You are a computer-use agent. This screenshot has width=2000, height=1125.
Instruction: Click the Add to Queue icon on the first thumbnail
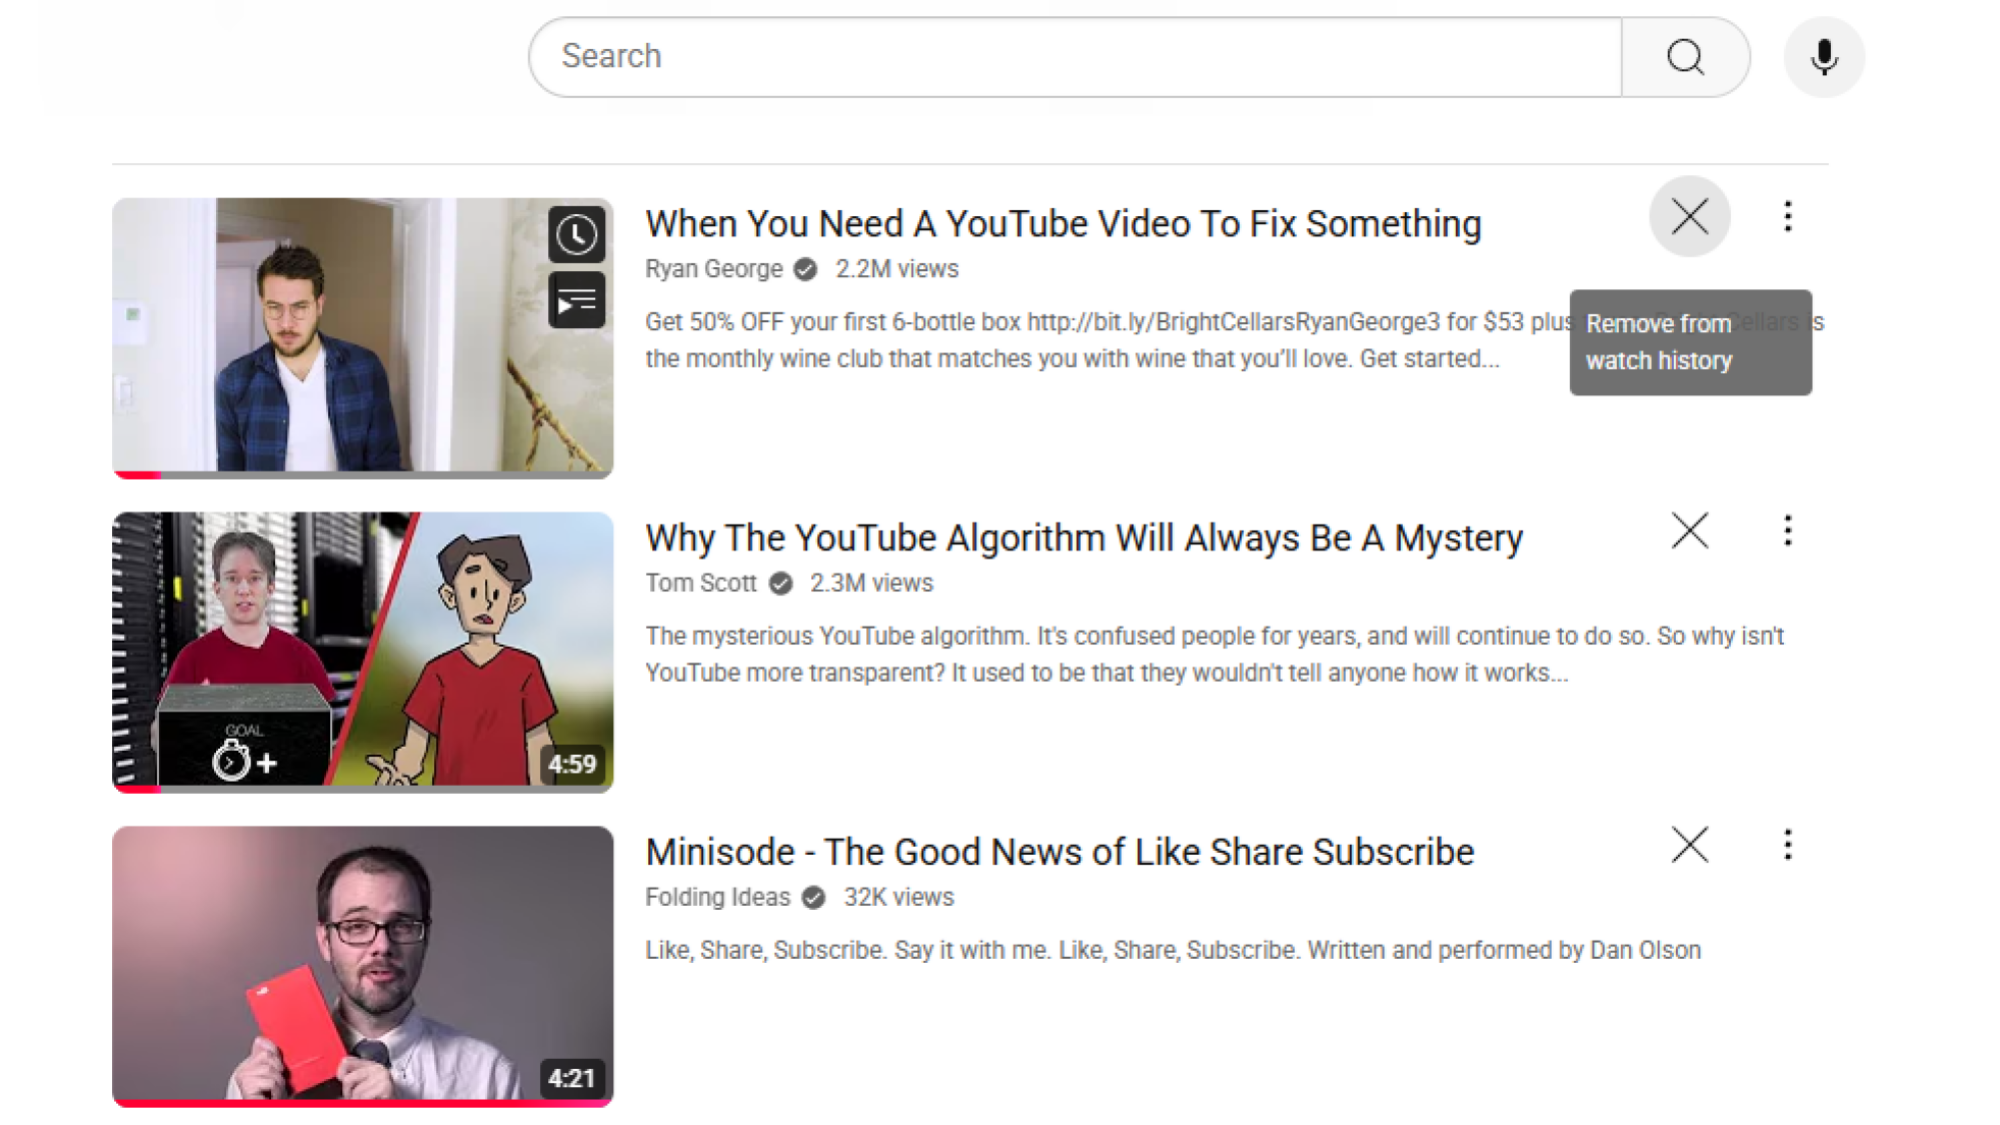(x=577, y=297)
